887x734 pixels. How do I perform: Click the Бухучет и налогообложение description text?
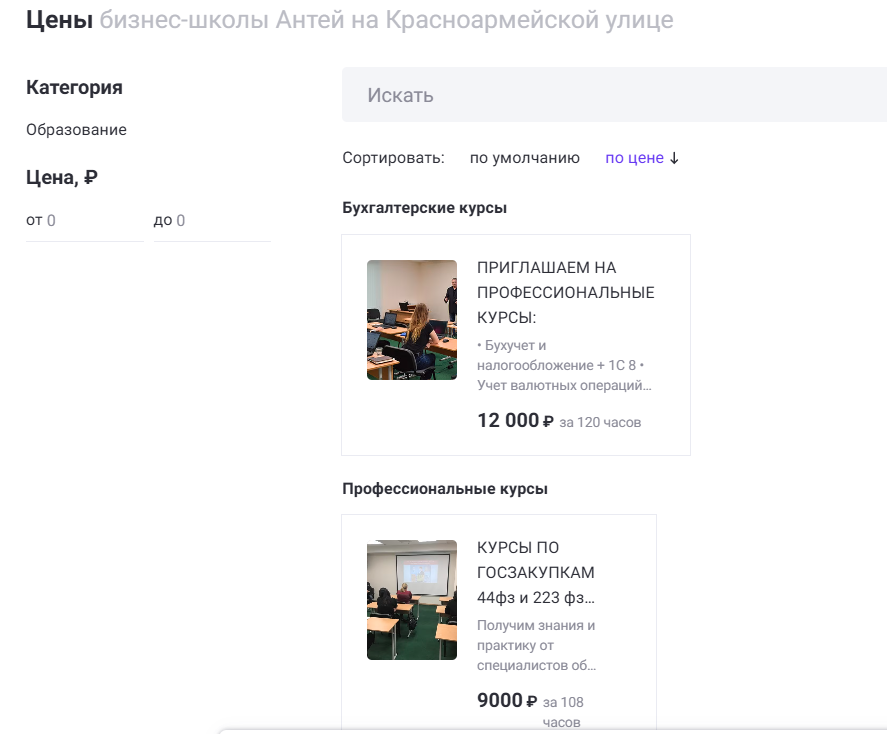click(565, 365)
